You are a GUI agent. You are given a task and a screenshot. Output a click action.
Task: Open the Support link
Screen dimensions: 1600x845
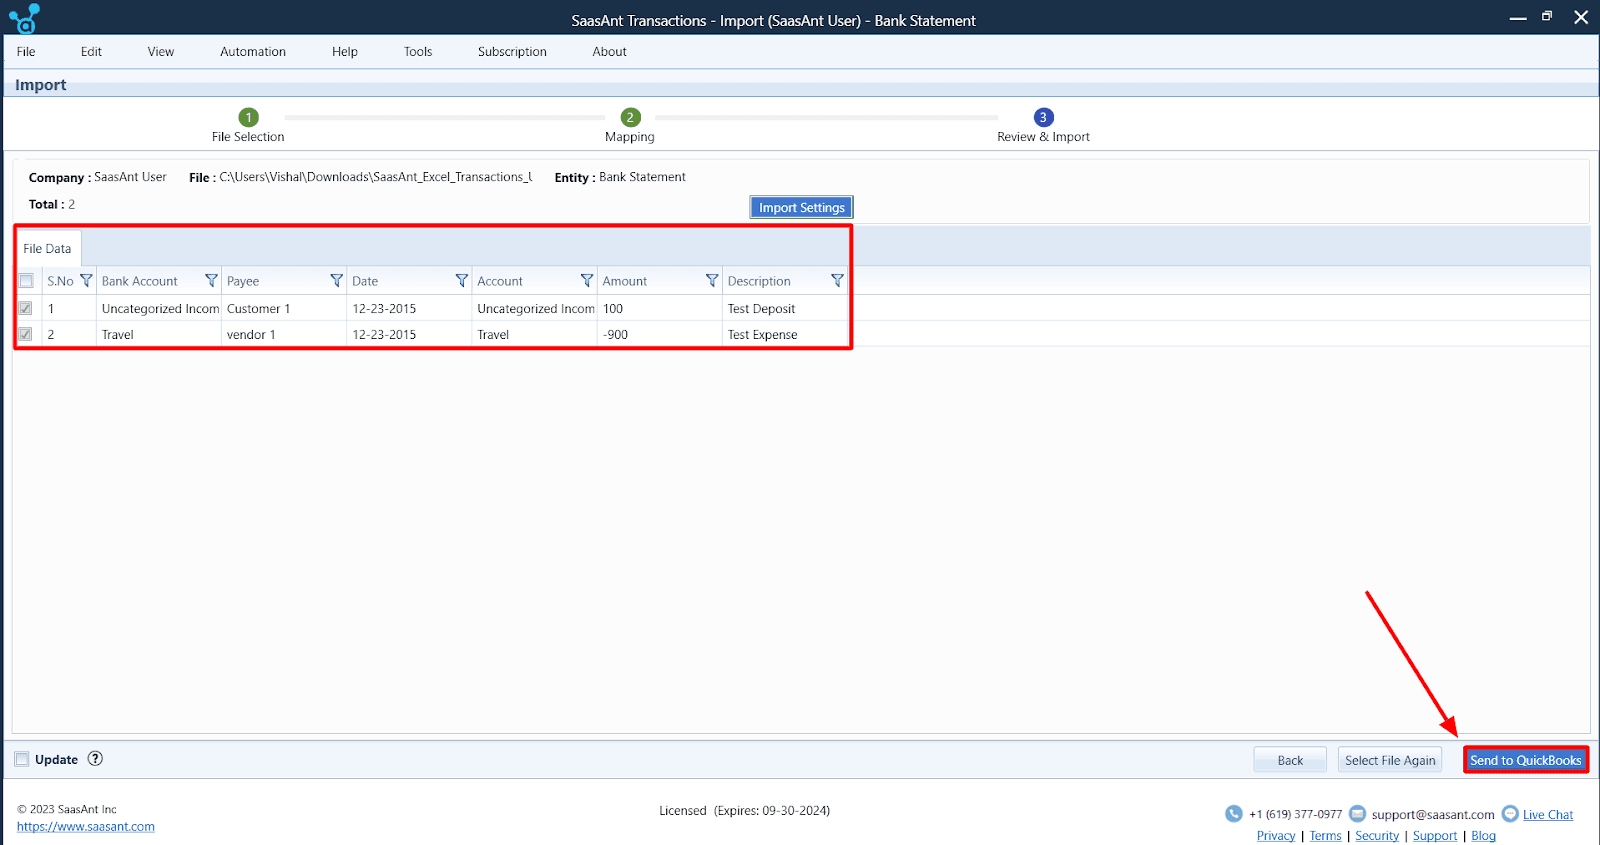[x=1435, y=836]
